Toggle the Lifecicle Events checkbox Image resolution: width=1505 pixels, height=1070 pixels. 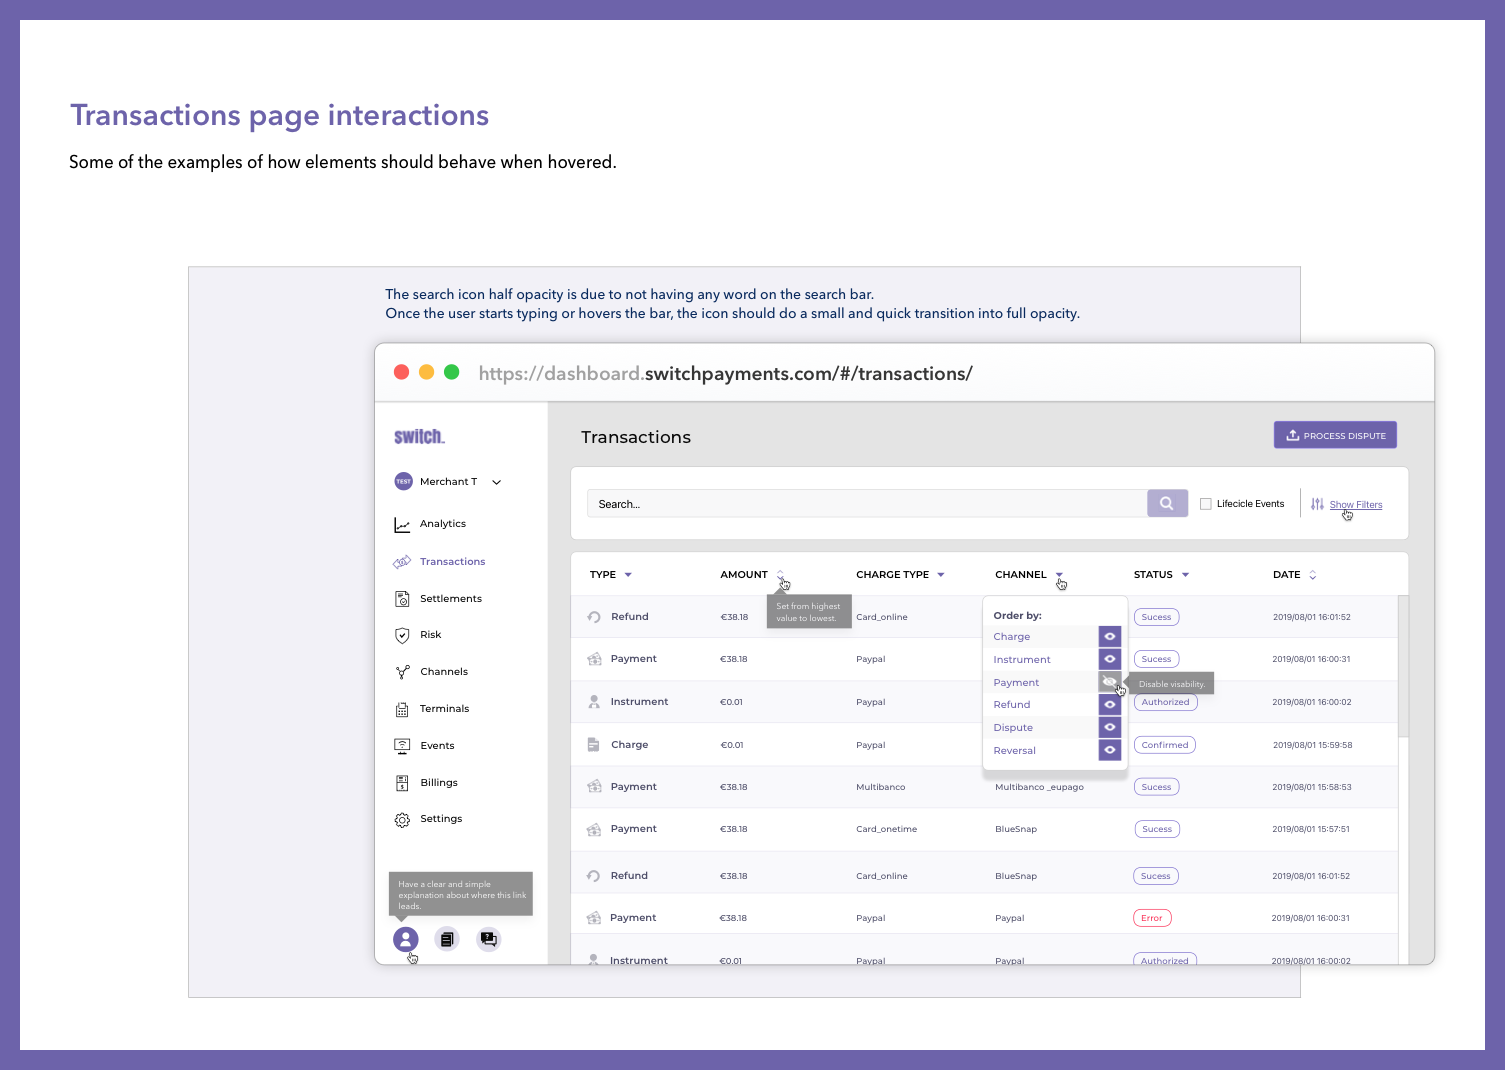coord(1206,504)
